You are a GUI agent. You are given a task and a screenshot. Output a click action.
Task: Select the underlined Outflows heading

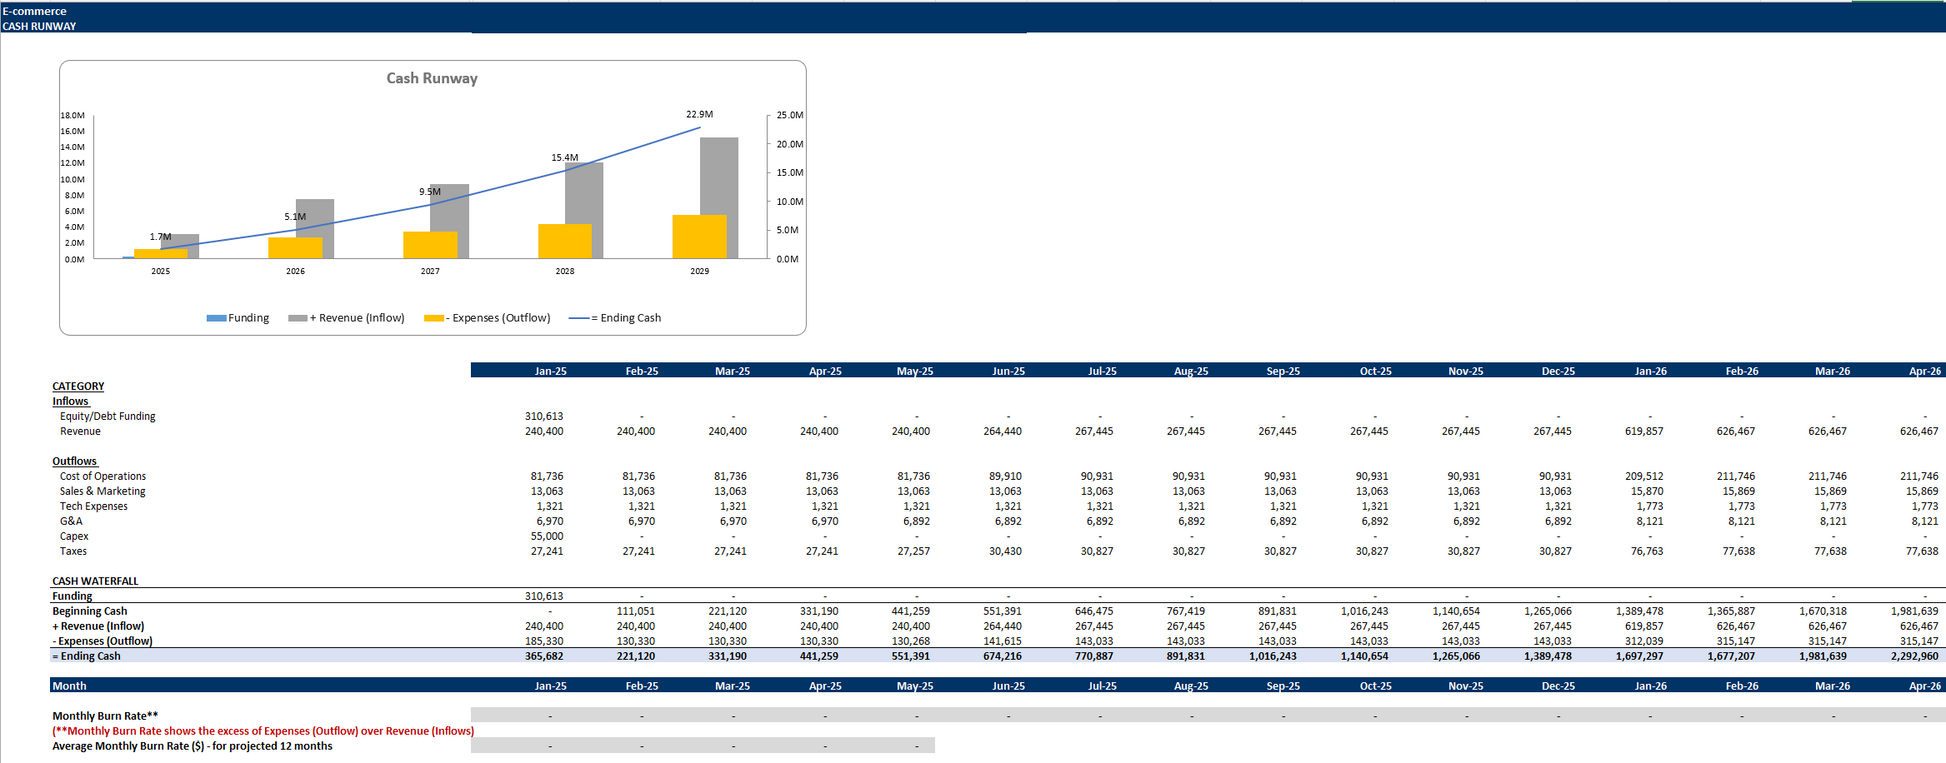[x=74, y=461]
